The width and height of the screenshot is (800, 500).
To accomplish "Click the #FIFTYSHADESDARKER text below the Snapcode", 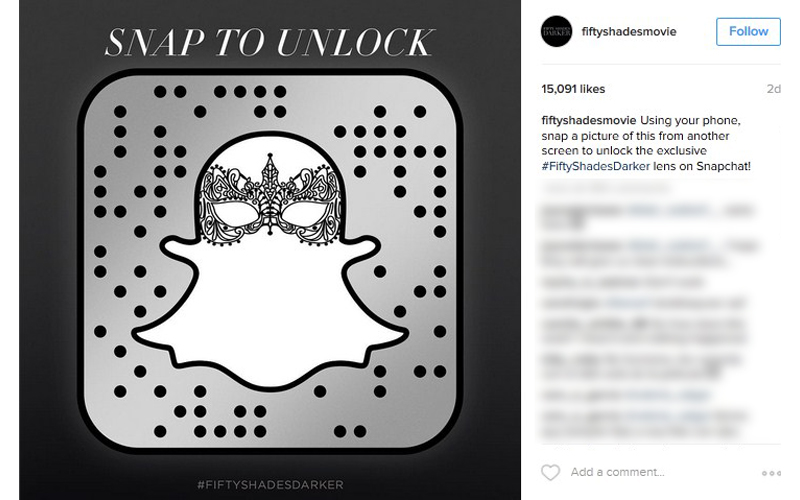I will coord(270,484).
